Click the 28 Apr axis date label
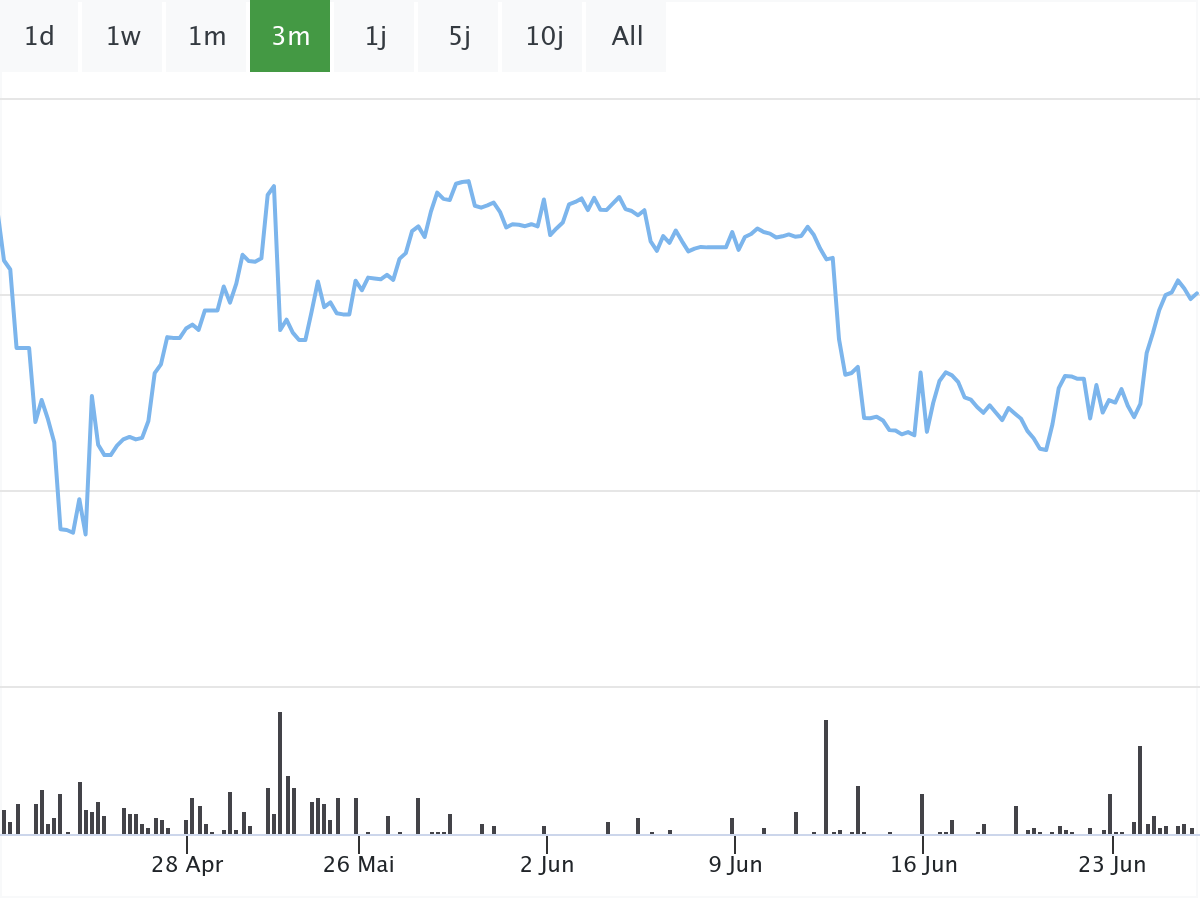The image size is (1200, 900). [187, 864]
